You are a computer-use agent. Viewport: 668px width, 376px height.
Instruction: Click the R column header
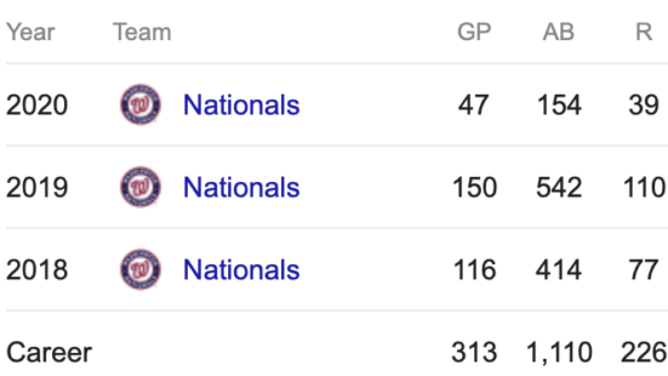[644, 32]
